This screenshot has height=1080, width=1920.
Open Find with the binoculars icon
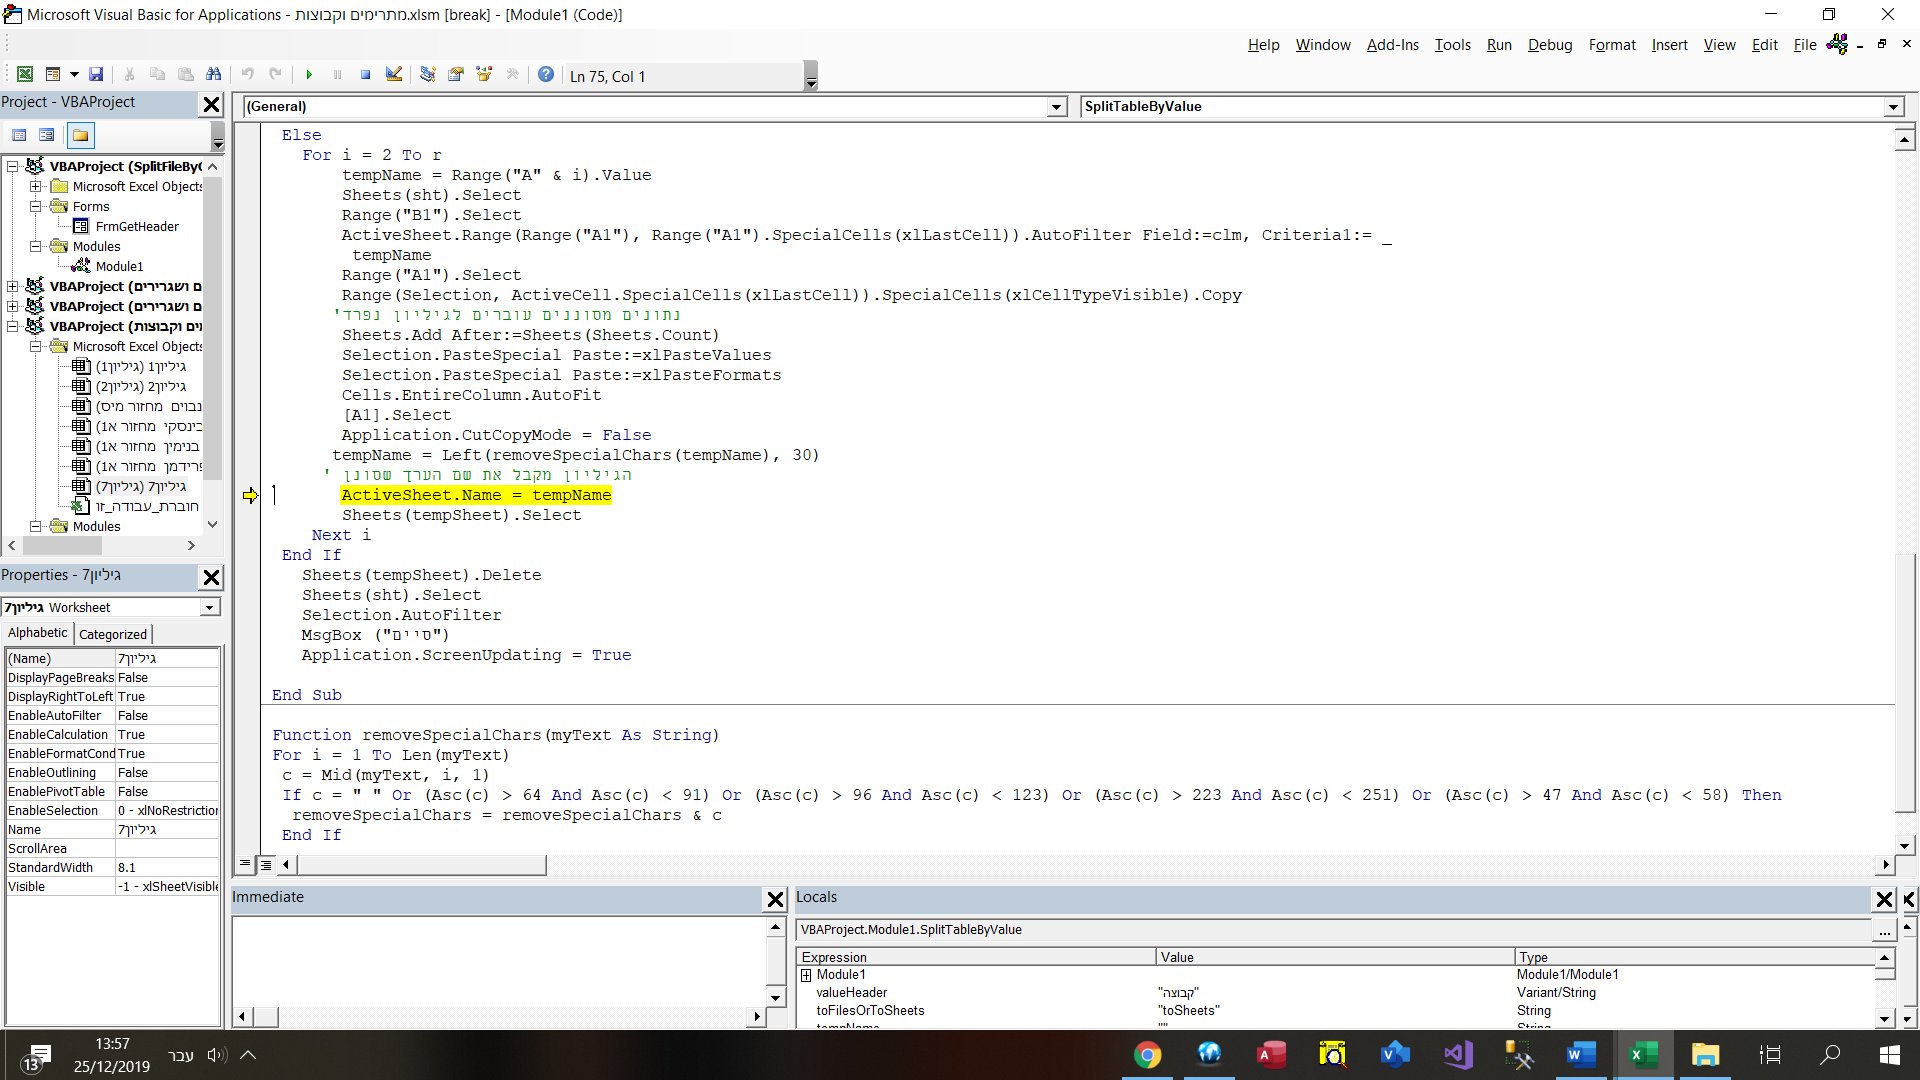tap(213, 75)
